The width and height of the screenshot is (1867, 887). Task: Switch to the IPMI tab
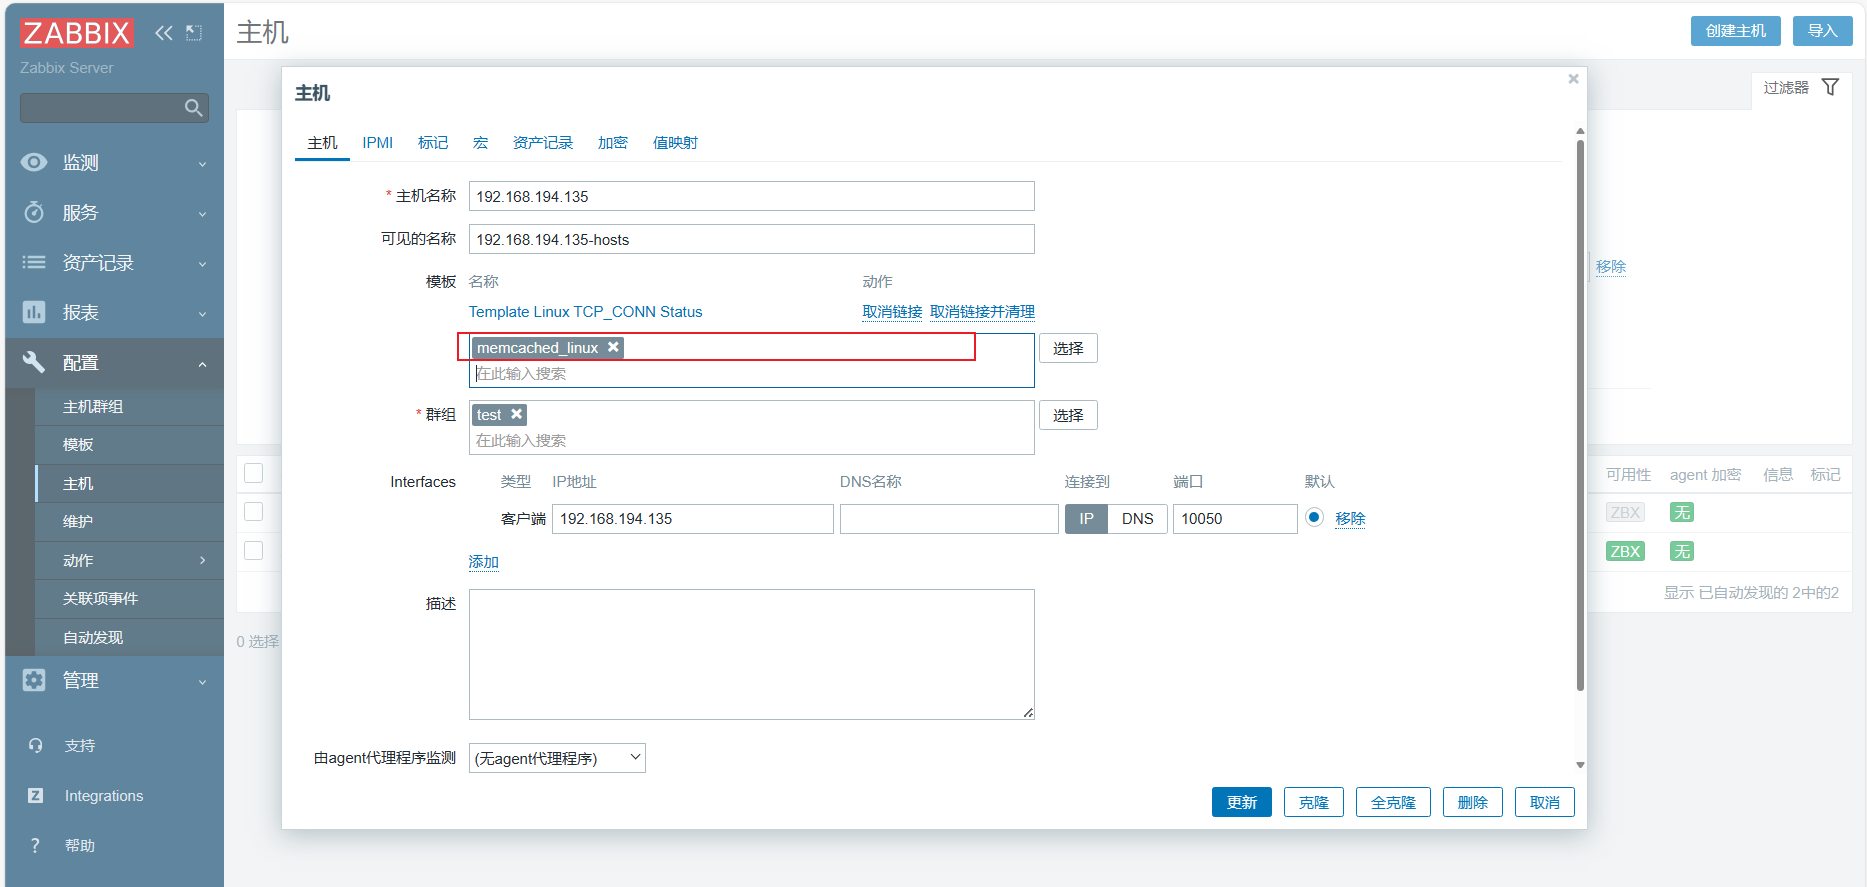pyautogui.click(x=377, y=143)
